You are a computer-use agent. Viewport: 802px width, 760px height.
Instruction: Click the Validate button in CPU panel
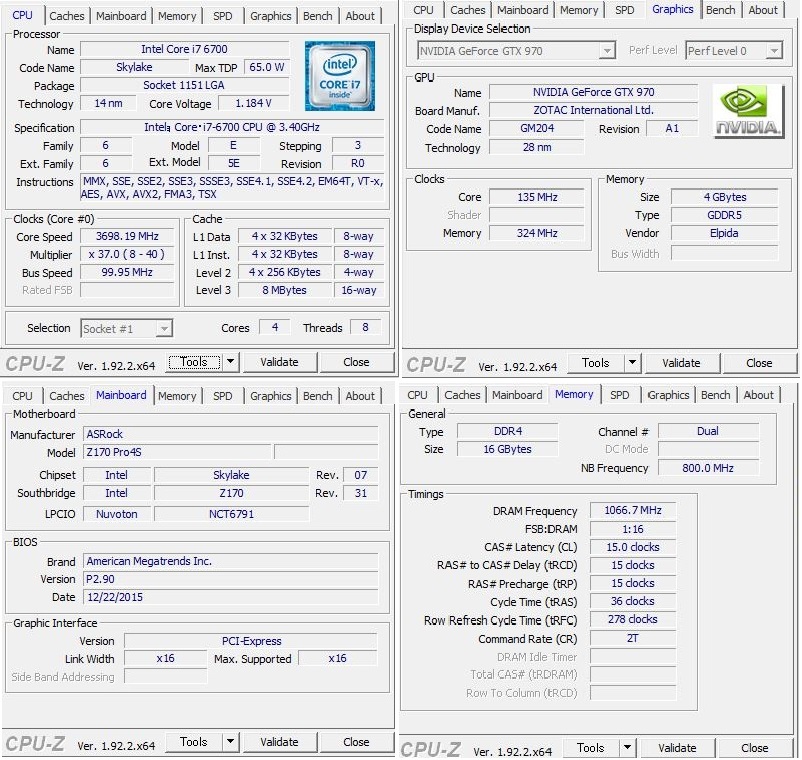click(x=279, y=361)
